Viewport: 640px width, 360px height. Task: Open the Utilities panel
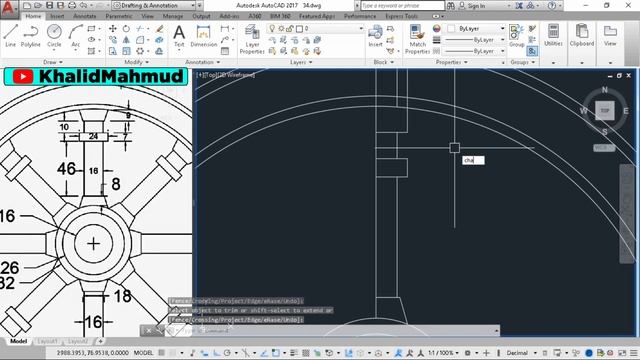pos(553,36)
